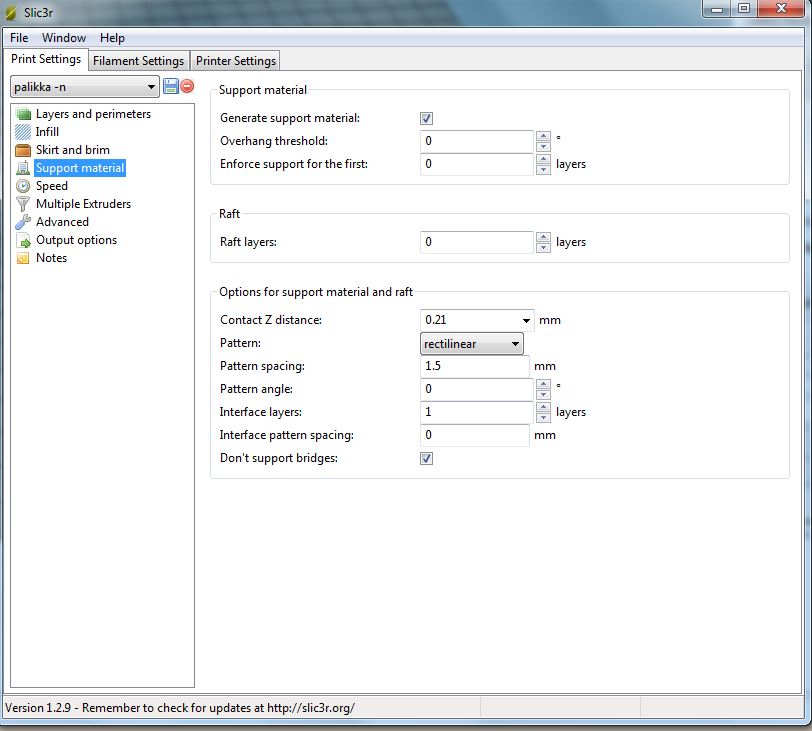Screen dimensions: 812x731
Task: Click the Overhang threshold input field
Action: (477, 141)
